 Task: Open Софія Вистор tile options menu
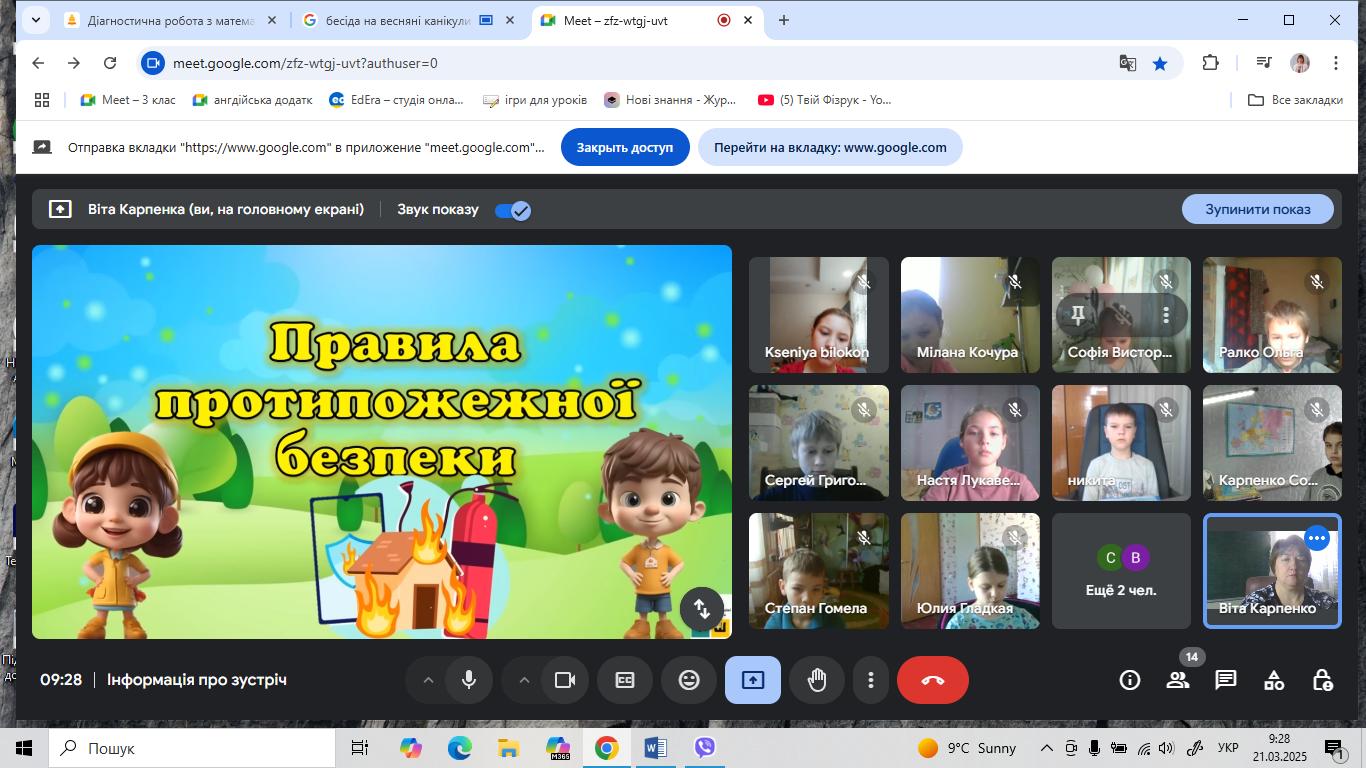(1166, 315)
